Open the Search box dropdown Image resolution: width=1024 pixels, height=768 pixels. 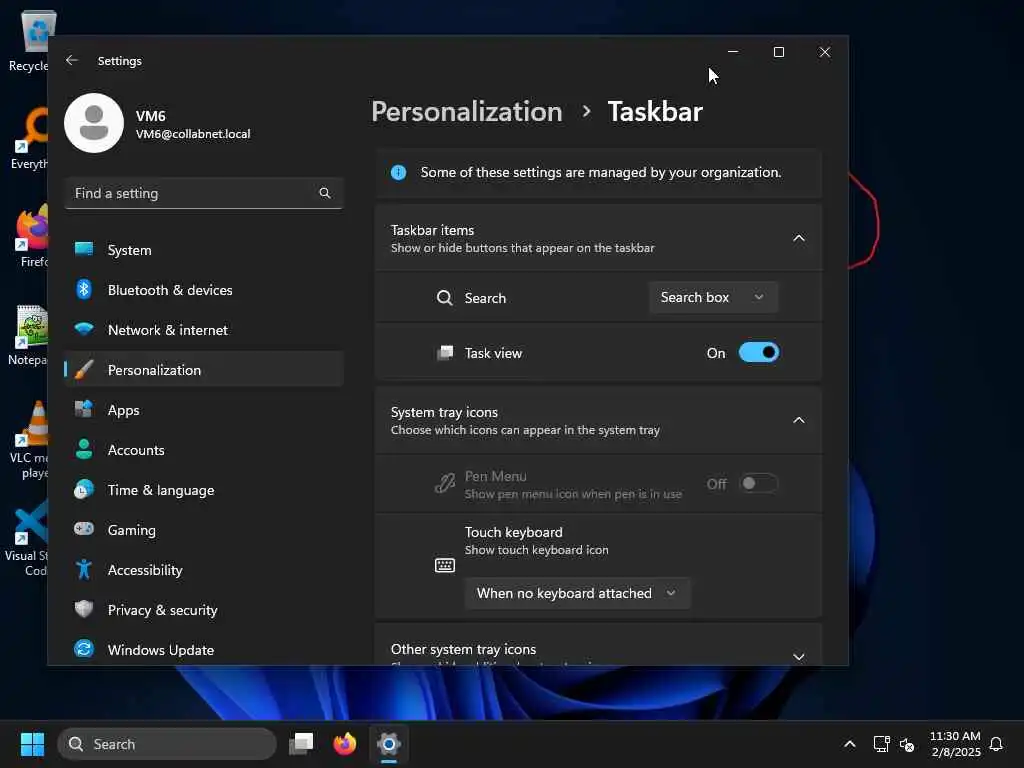(x=713, y=297)
